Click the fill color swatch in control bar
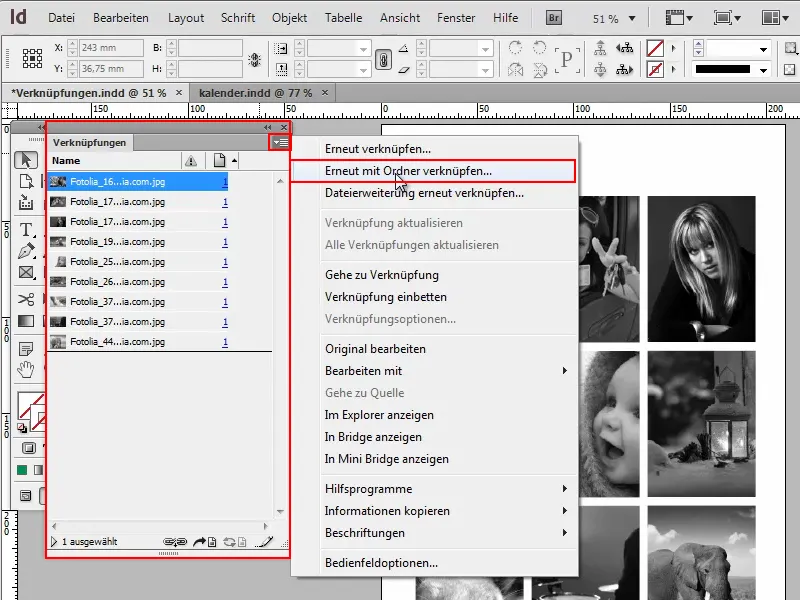 click(655, 48)
